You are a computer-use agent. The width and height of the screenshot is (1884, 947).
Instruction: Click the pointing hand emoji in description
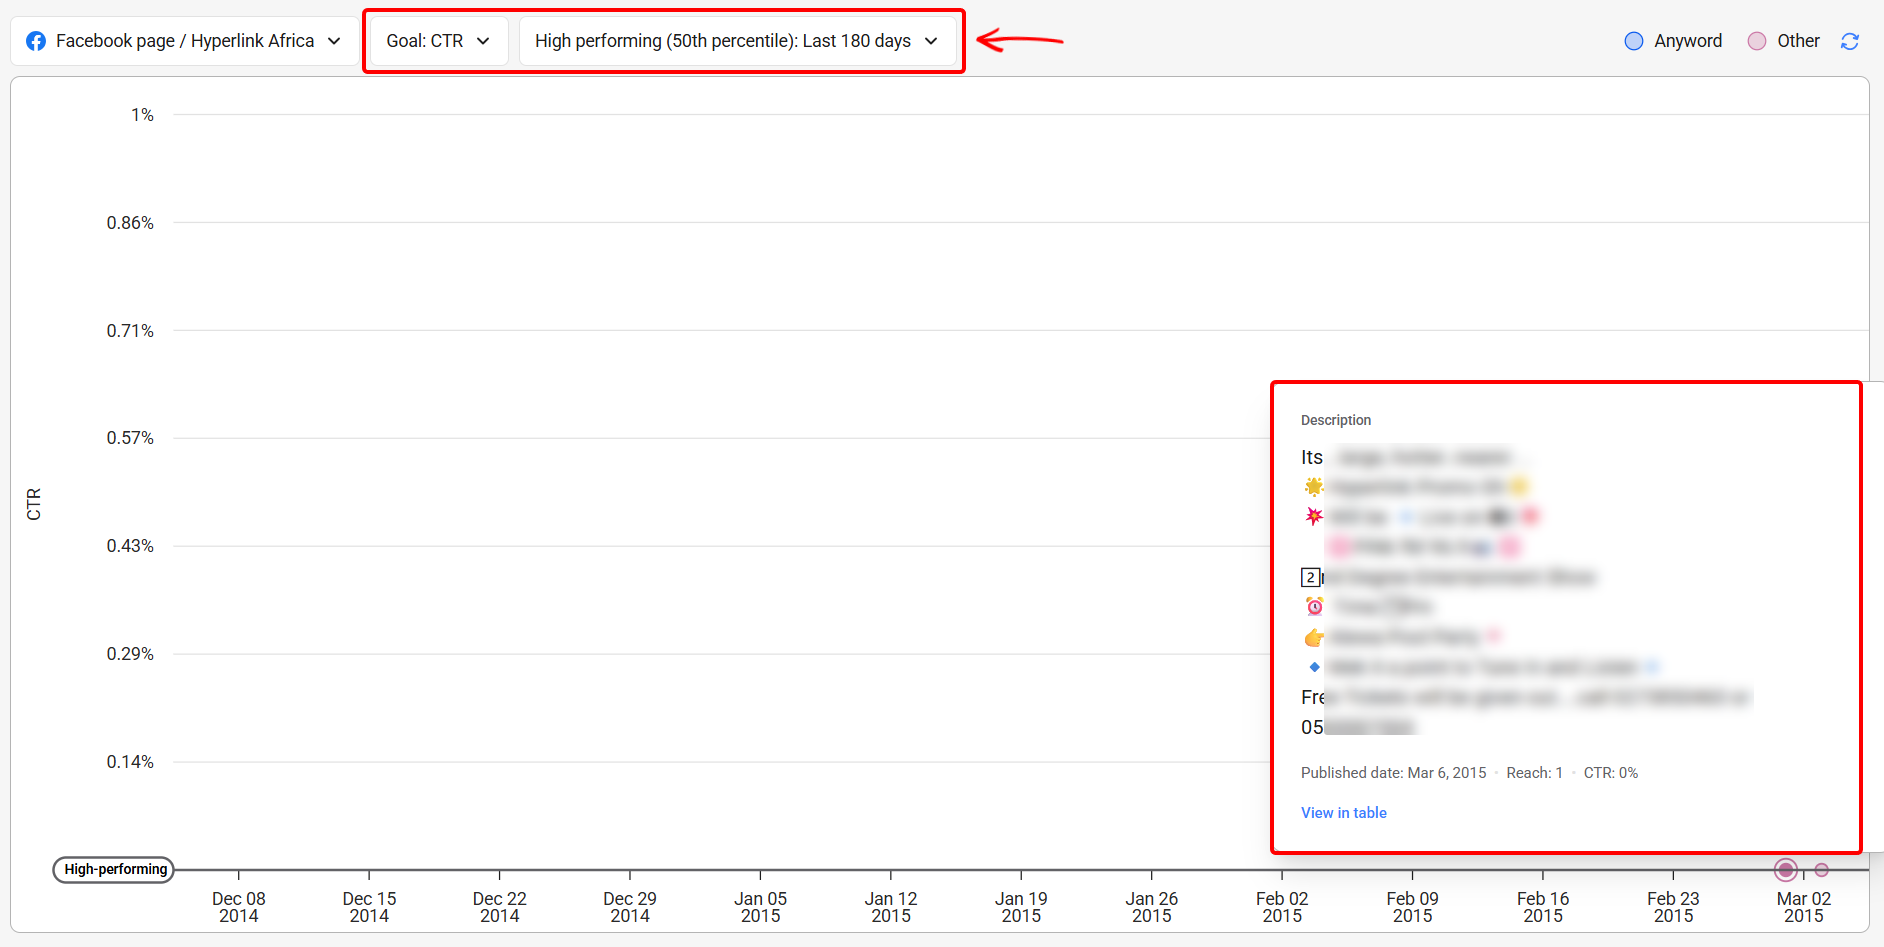click(x=1314, y=637)
